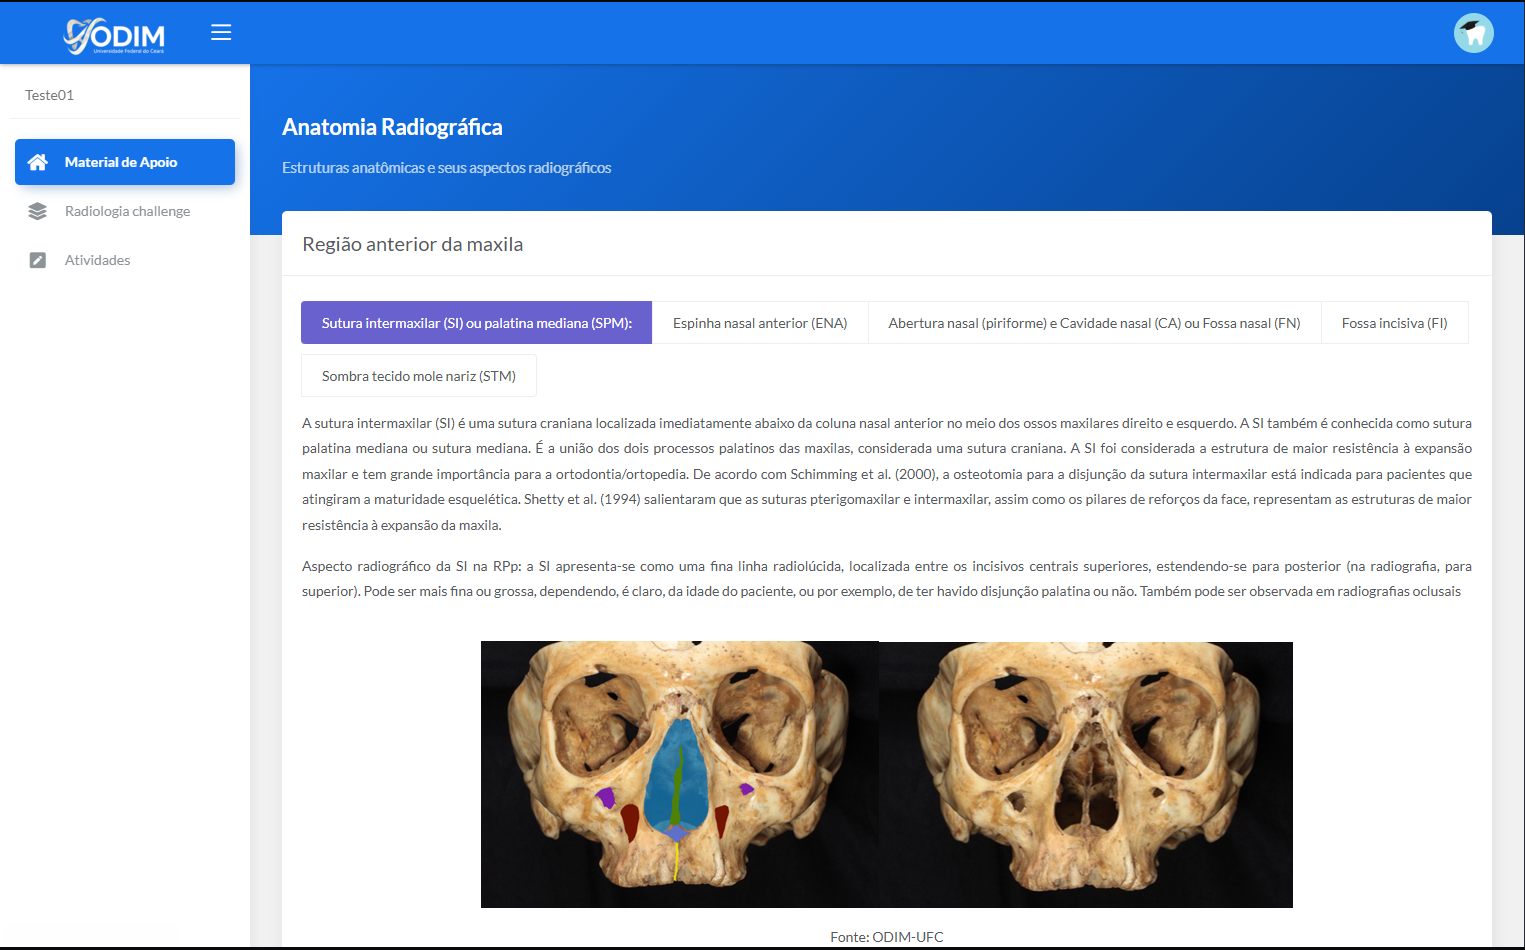Screen dimensions: 1525x950
Task: Click the Região anterior da maxila heading
Action: (x=412, y=244)
